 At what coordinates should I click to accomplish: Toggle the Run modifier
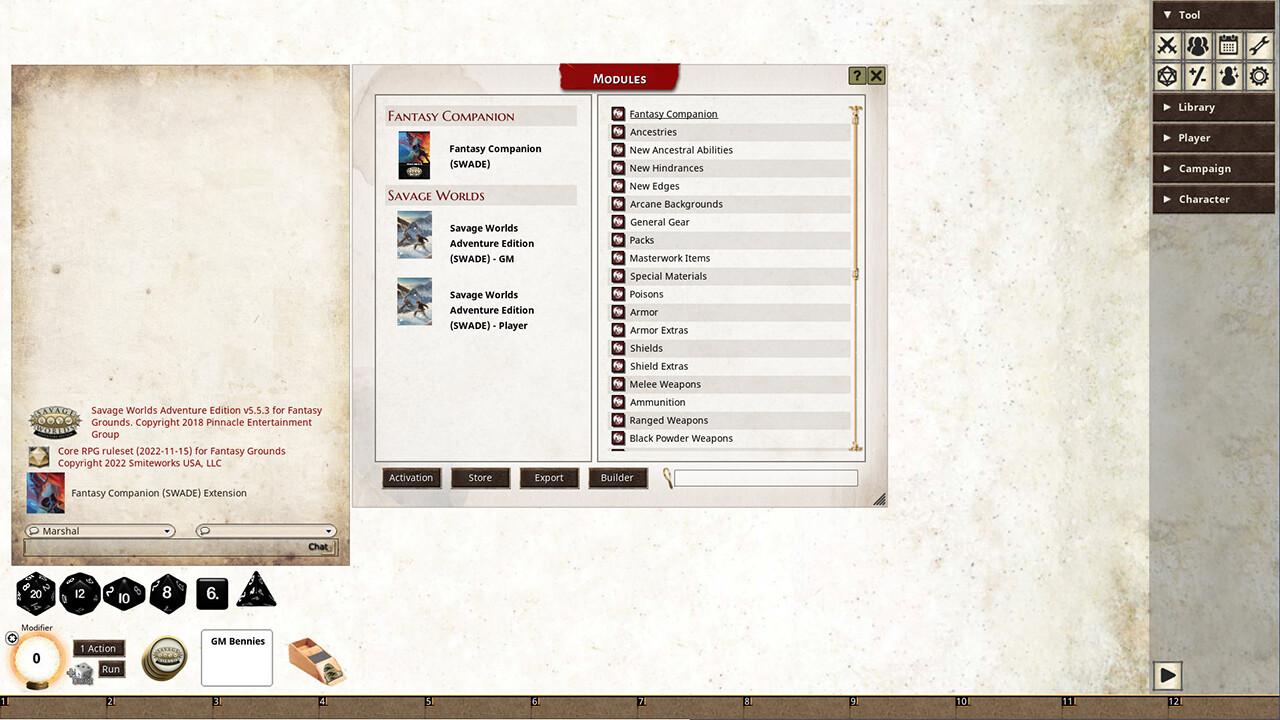(x=111, y=670)
